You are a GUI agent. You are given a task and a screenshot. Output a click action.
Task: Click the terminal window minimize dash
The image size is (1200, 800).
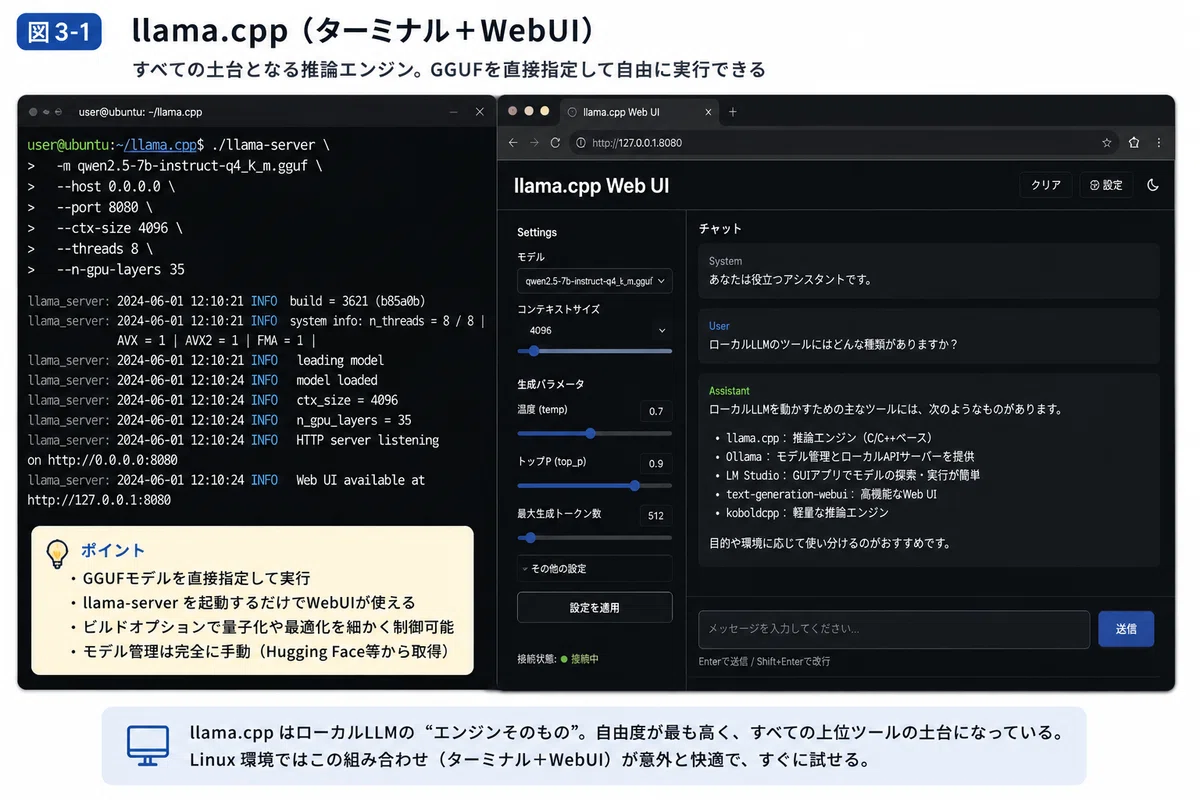click(x=454, y=112)
